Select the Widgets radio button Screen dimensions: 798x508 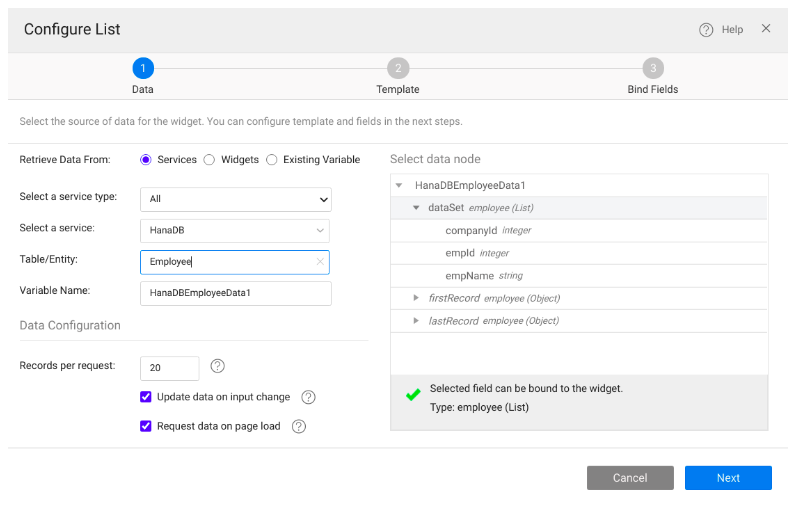[x=209, y=160]
